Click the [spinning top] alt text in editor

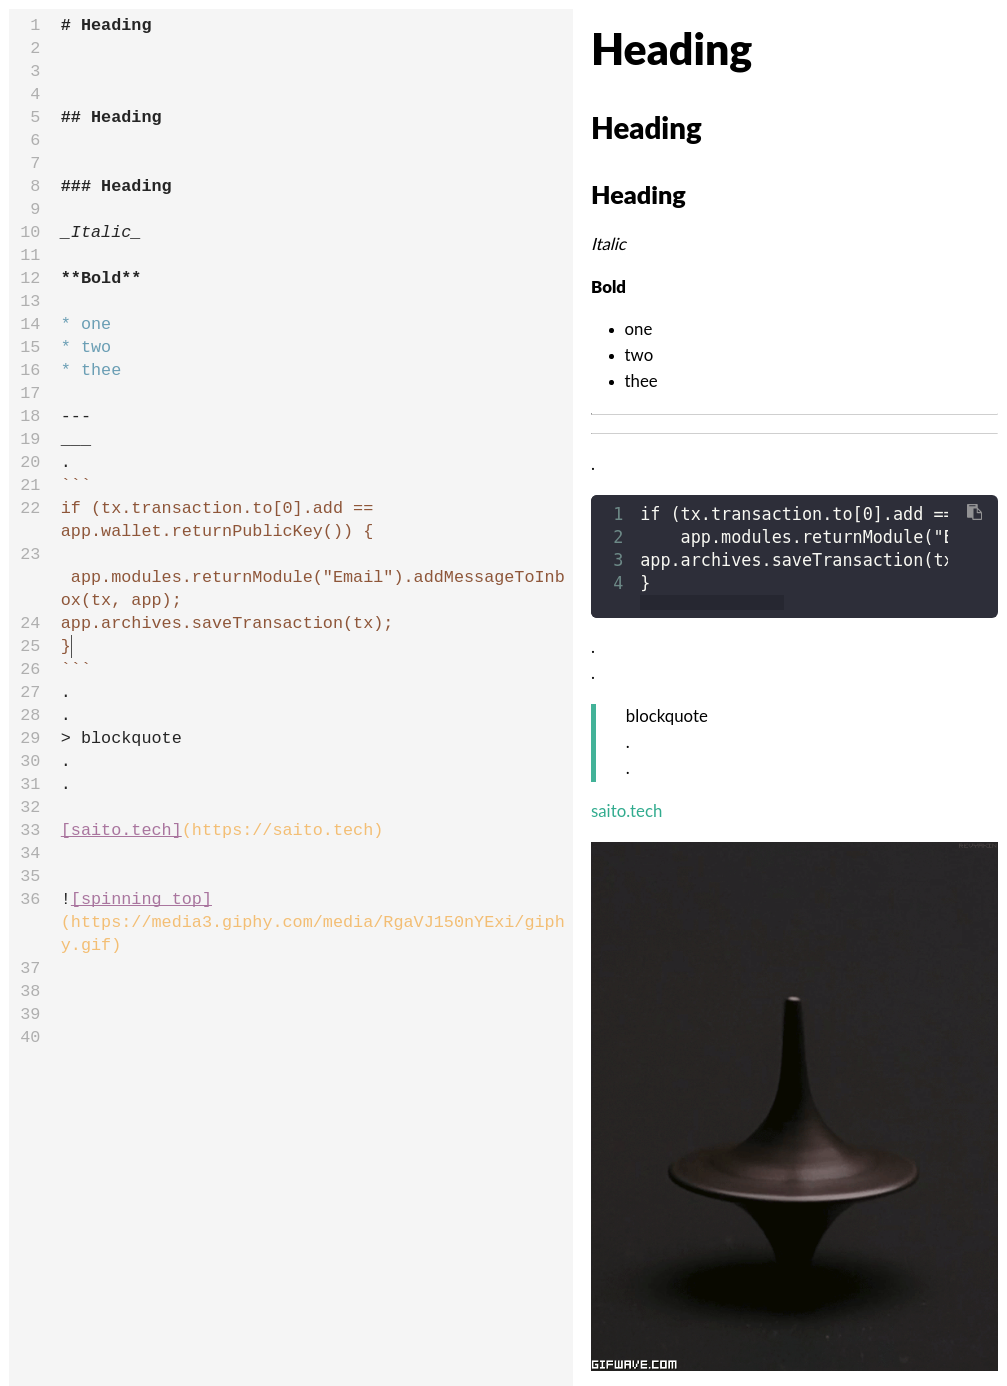141,899
